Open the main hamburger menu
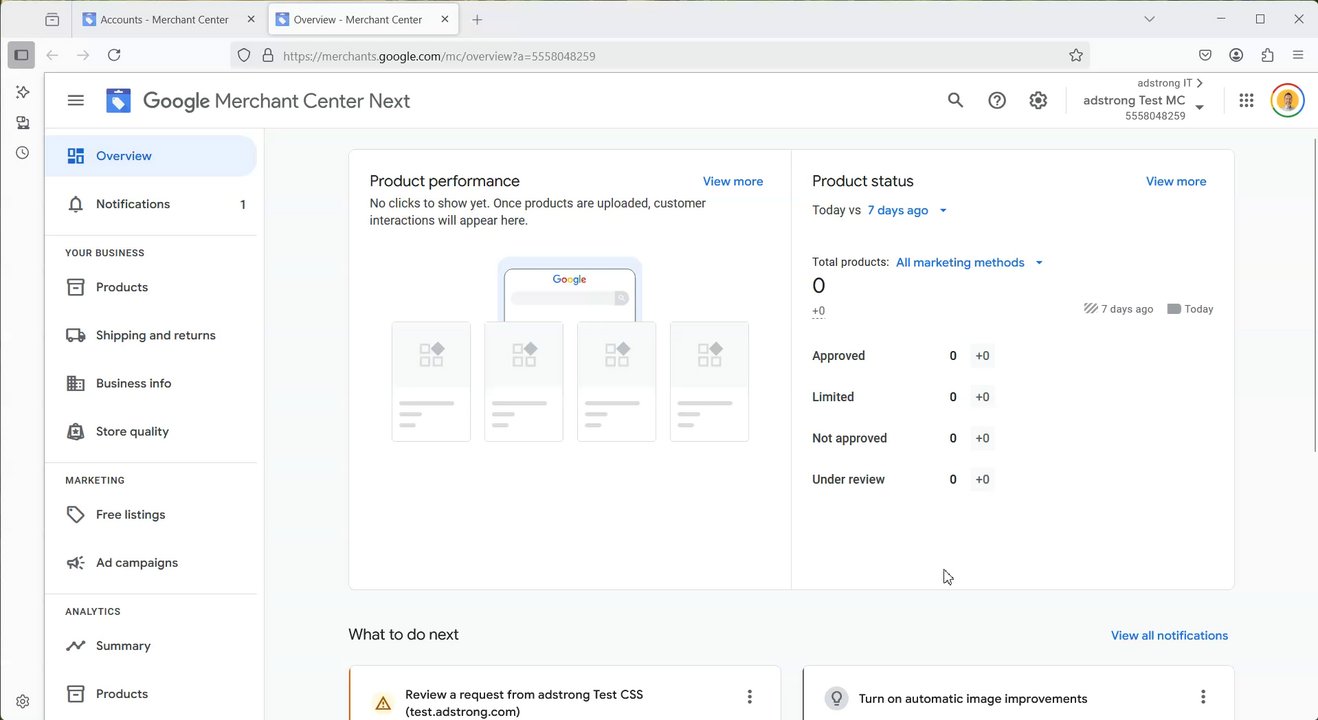This screenshot has height=720, width=1318. tap(76, 100)
